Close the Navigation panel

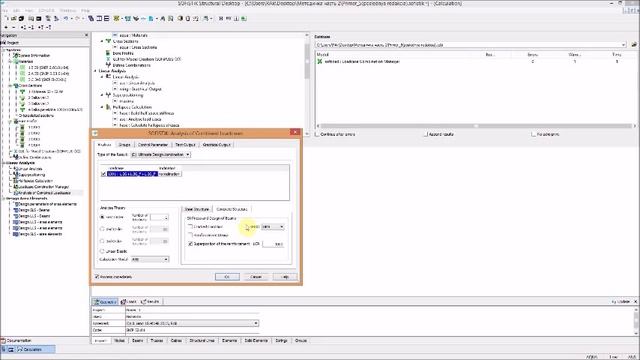pos(86,36)
